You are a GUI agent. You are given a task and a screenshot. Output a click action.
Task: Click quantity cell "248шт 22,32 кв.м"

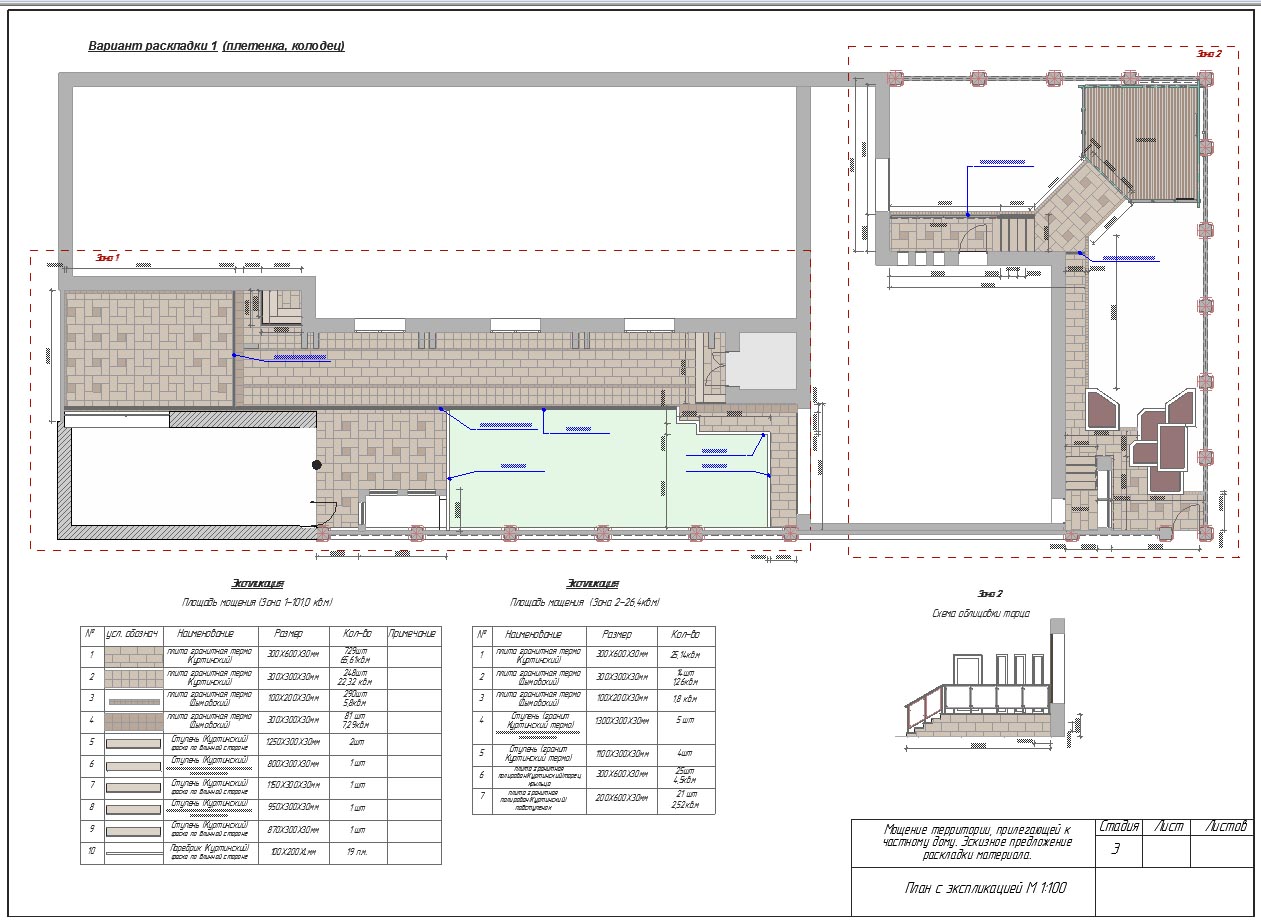click(x=357, y=678)
